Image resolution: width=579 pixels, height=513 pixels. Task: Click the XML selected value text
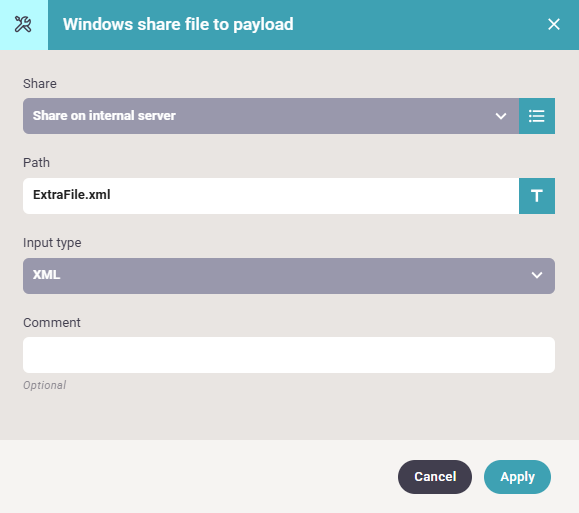(47, 275)
